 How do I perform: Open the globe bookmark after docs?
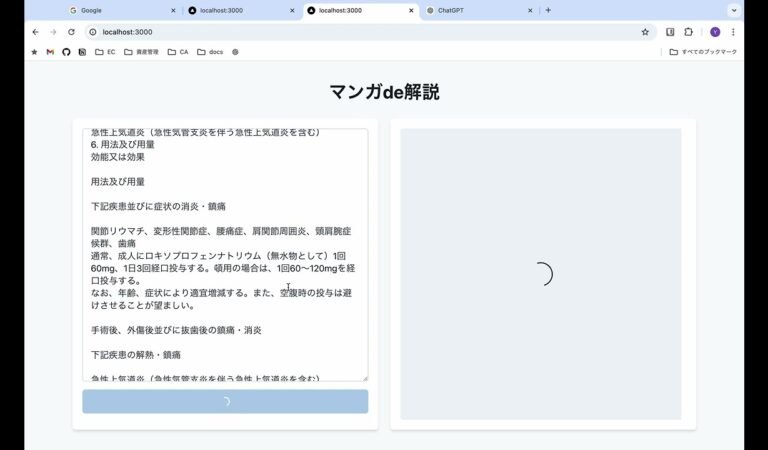coord(235,52)
